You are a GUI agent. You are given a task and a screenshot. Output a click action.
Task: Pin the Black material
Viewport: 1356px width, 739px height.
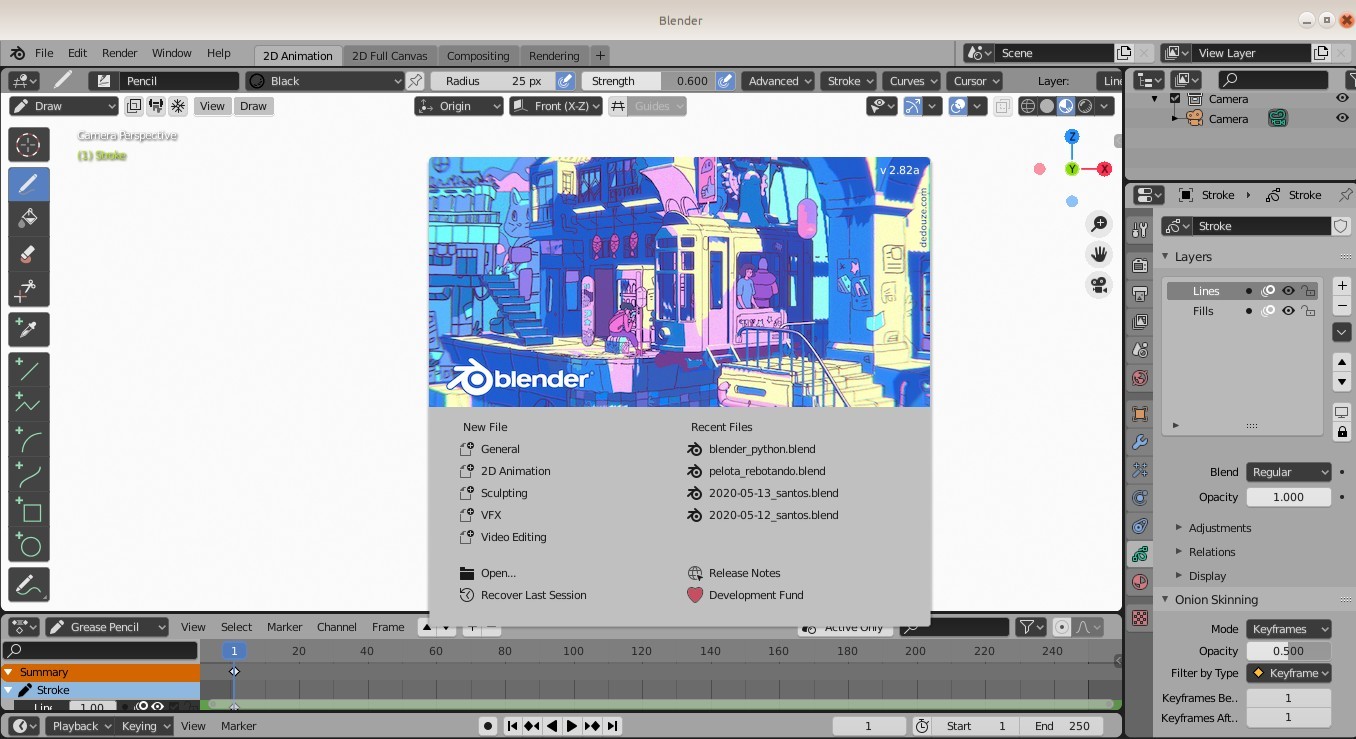pos(416,81)
